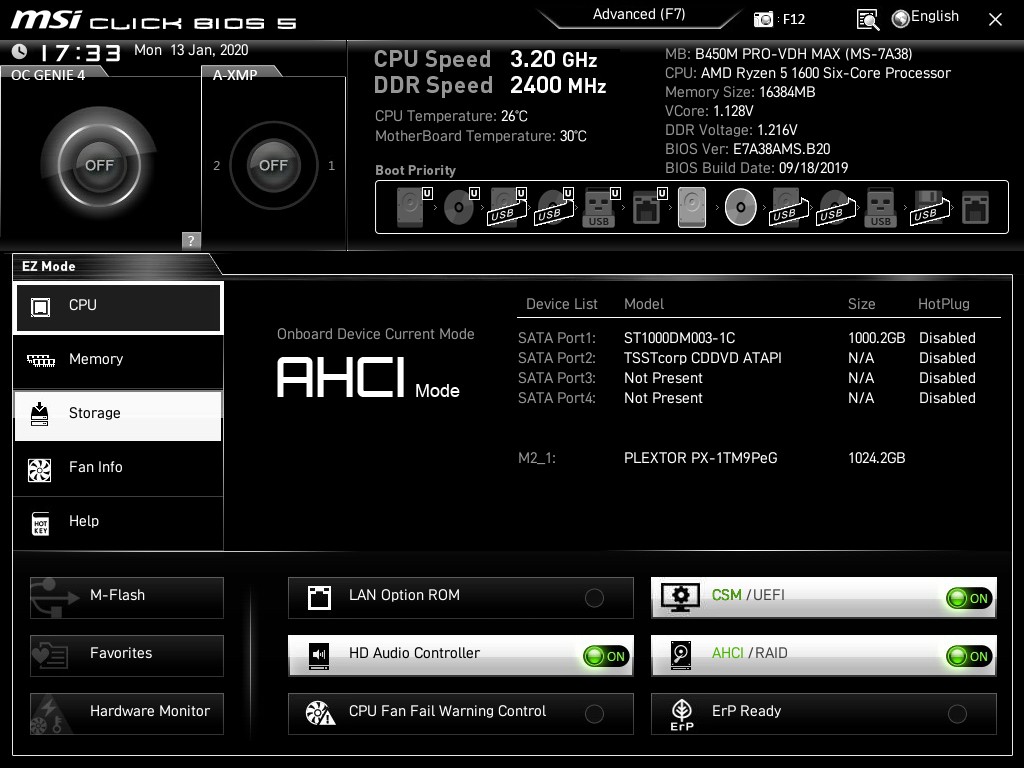Click the CSM/UEFI monitor gear icon
The width and height of the screenshot is (1024, 768).
point(680,597)
